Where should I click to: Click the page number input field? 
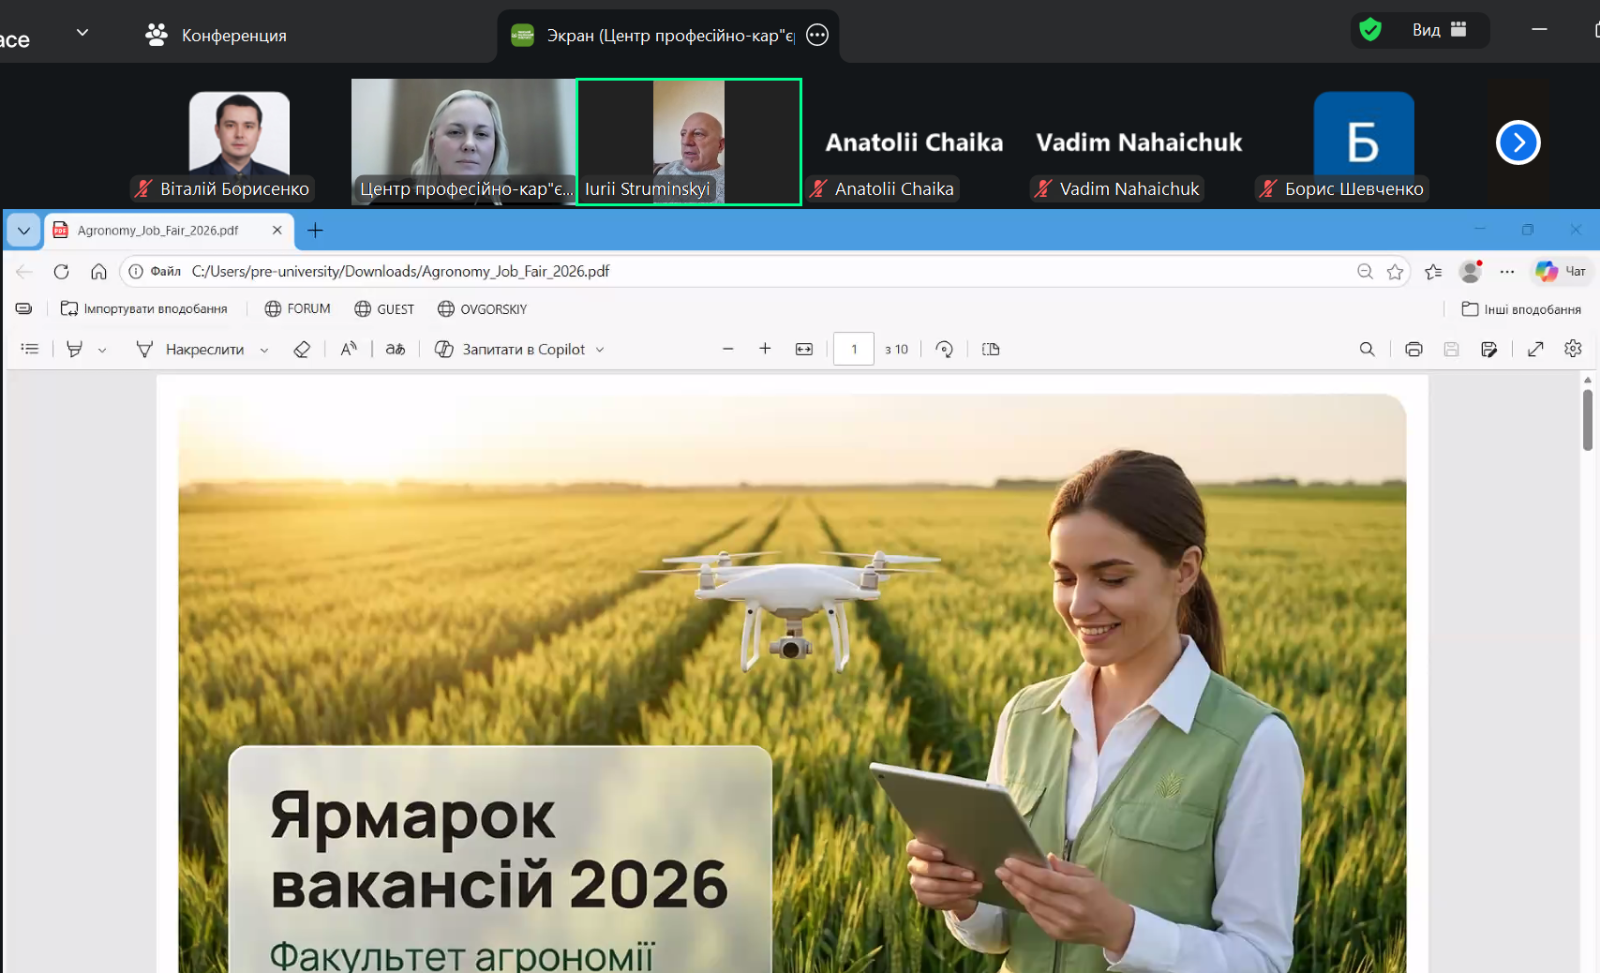853,349
